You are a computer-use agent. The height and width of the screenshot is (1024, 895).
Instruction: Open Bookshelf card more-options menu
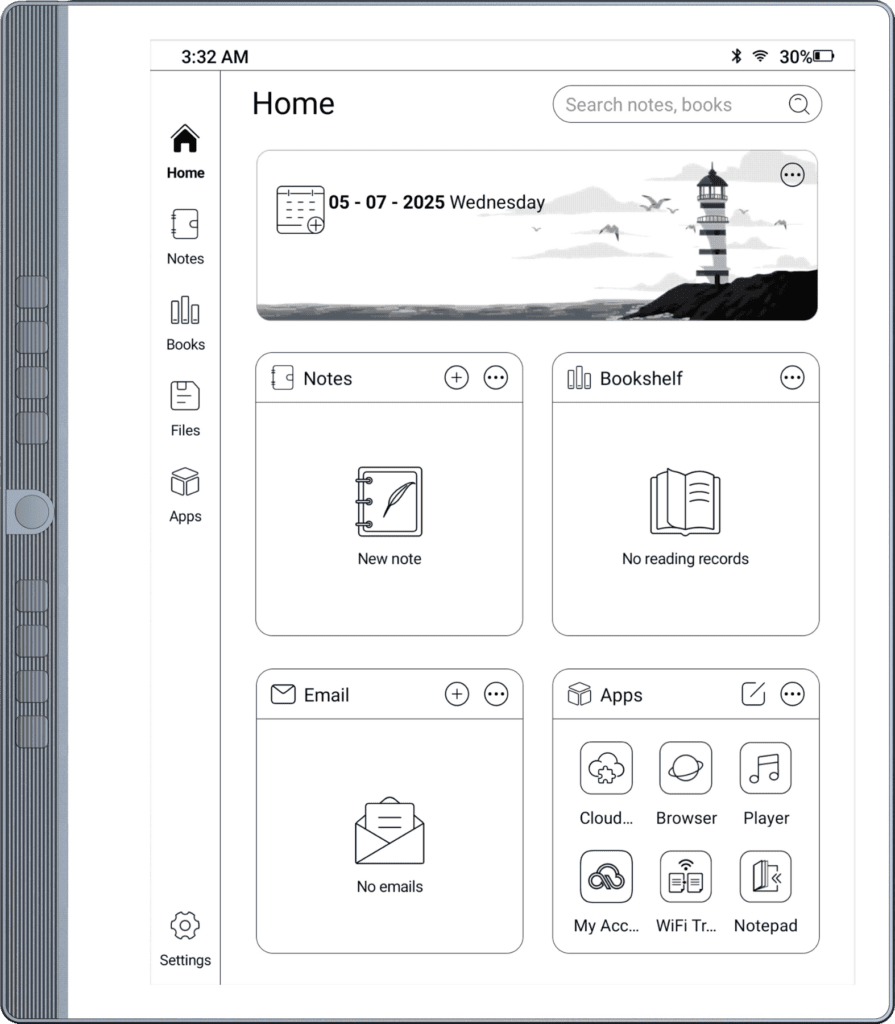(x=792, y=377)
